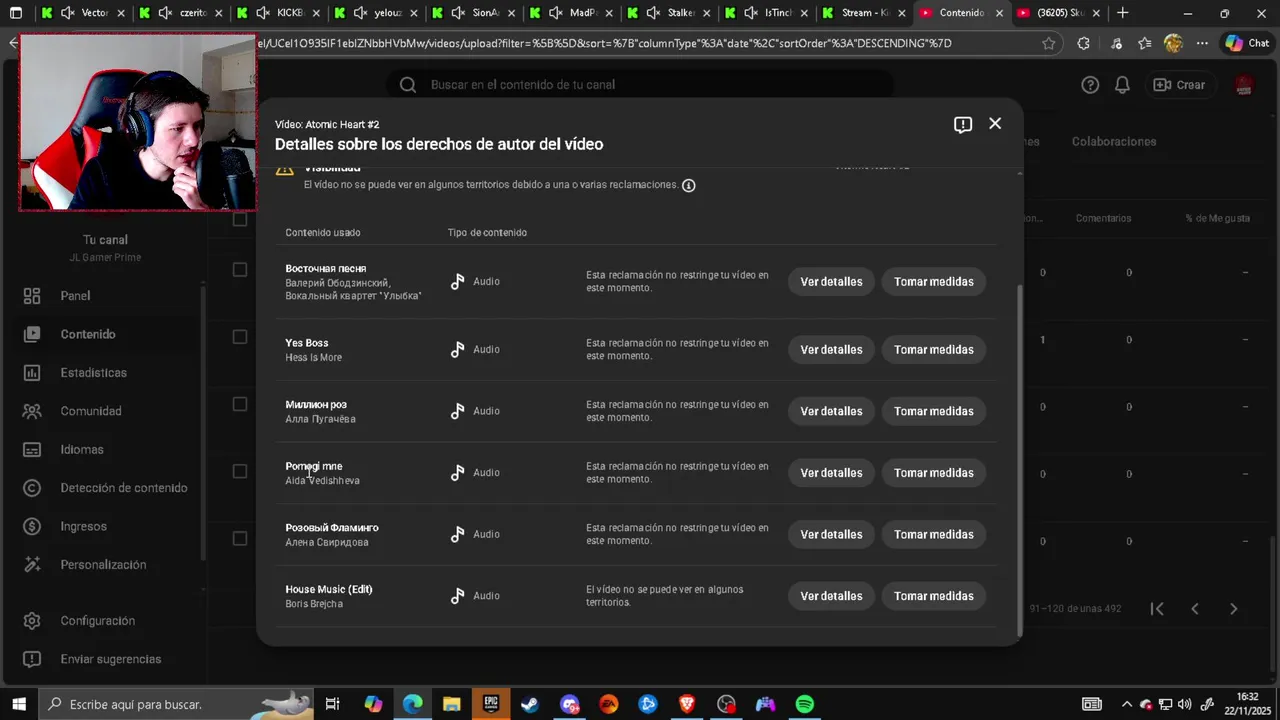Close the copyright details dialog

[995, 123]
